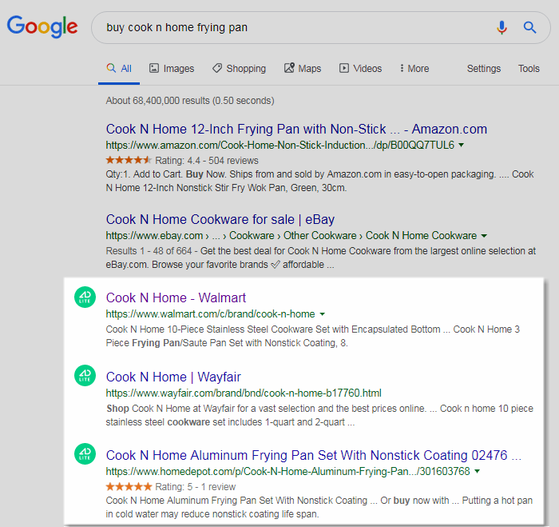The width and height of the screenshot is (559, 527).
Task: Click the 'Cook N Home Cookware' eBay breadcrumb
Action: click(x=421, y=236)
